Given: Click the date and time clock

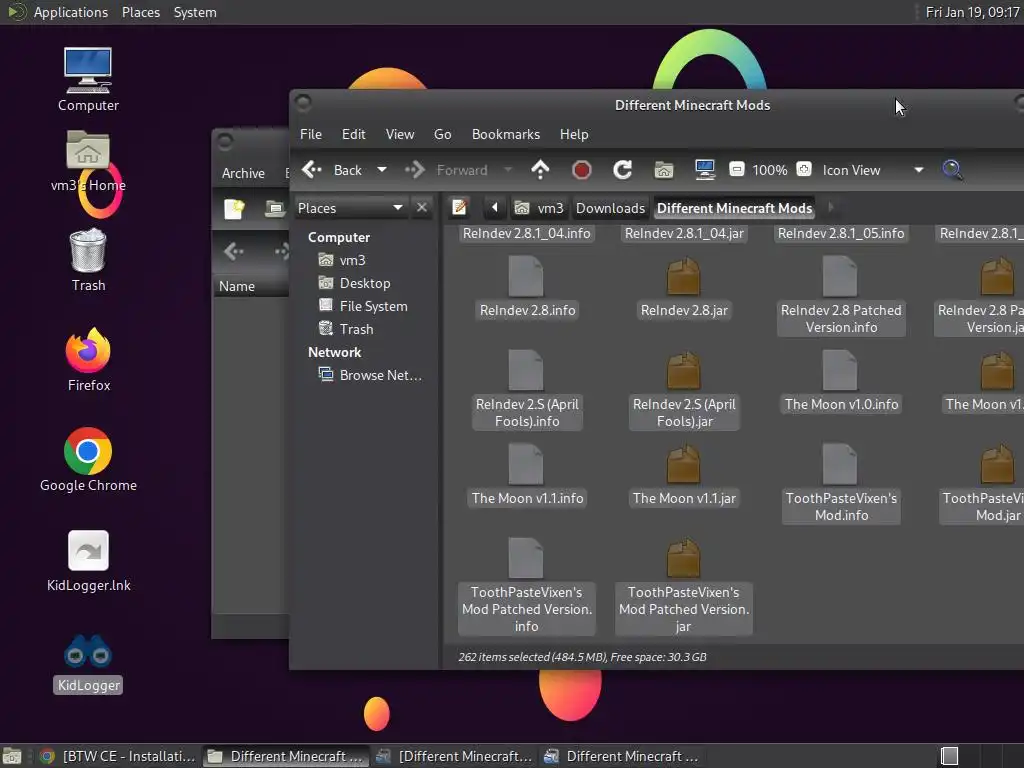Looking at the screenshot, I should [x=972, y=12].
